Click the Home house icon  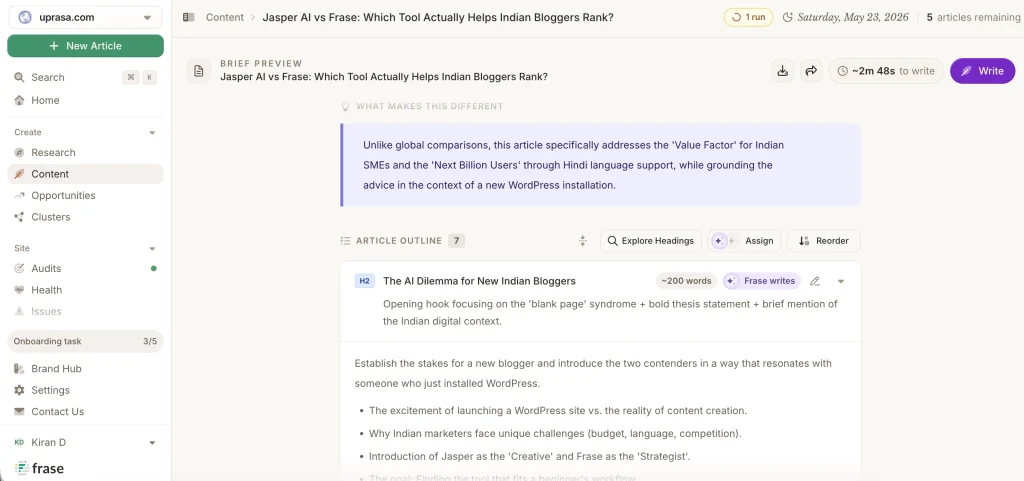click(19, 100)
